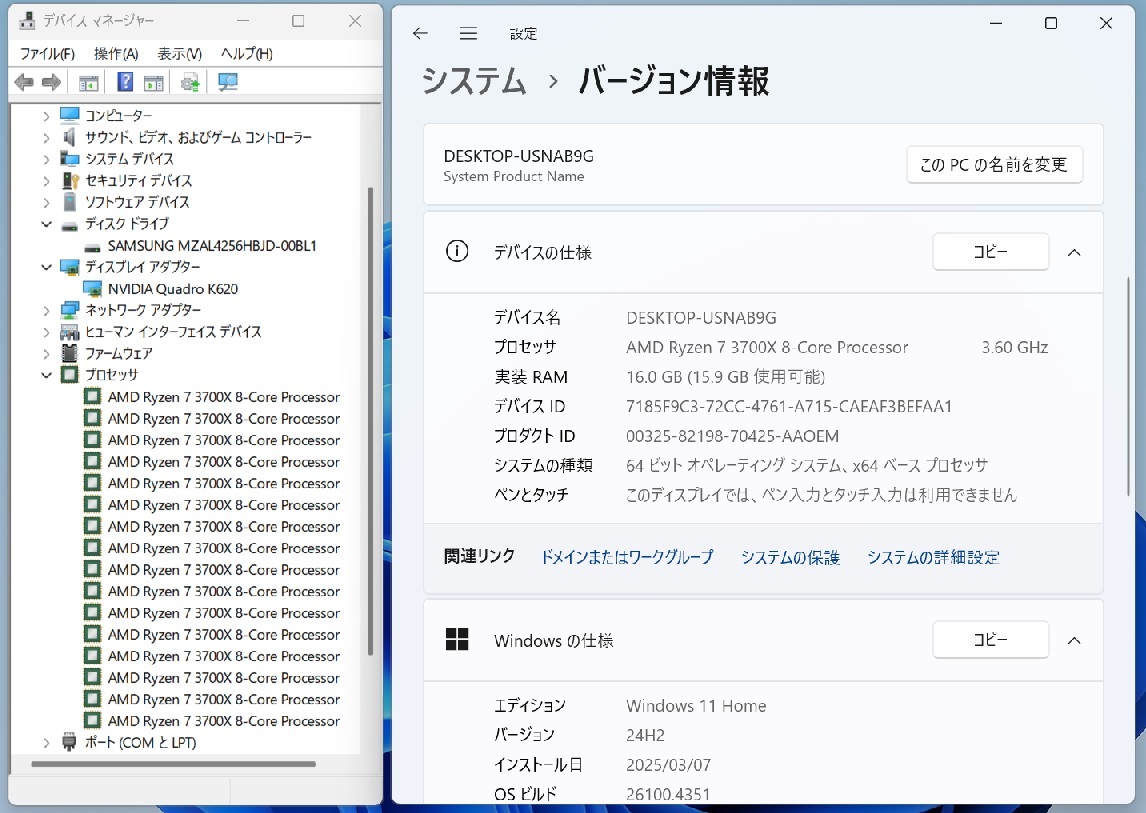Select the ソフトウェア デバイス icon
The width and height of the screenshot is (1146, 813).
coord(69,202)
